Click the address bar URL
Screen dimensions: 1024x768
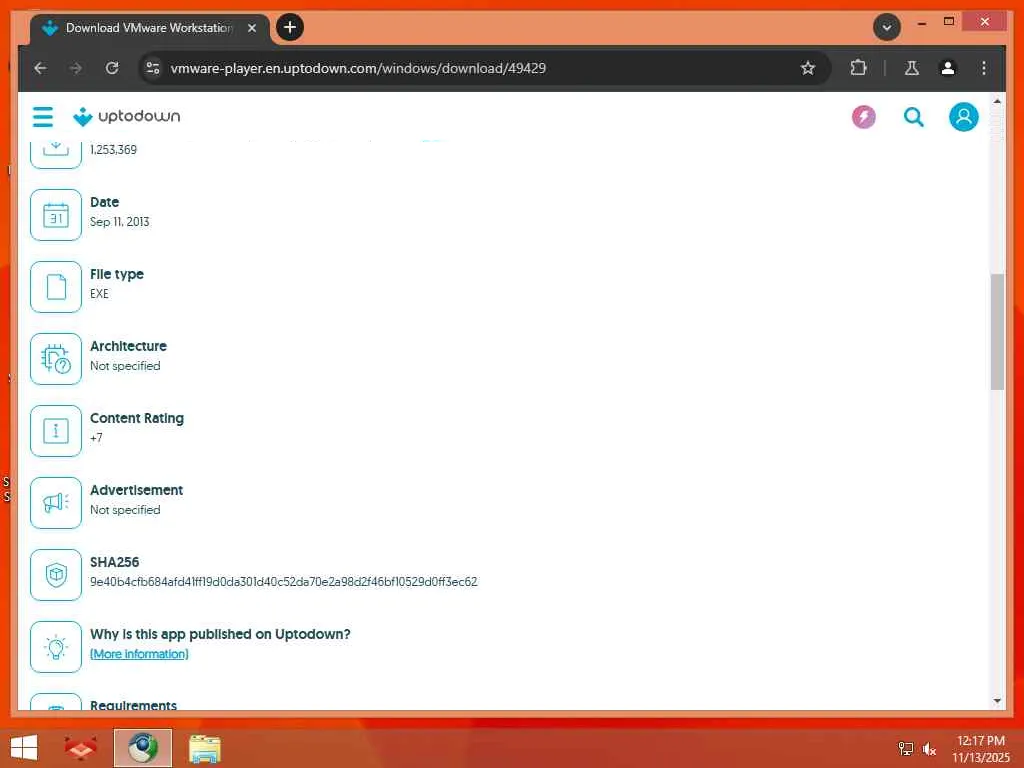click(358, 68)
